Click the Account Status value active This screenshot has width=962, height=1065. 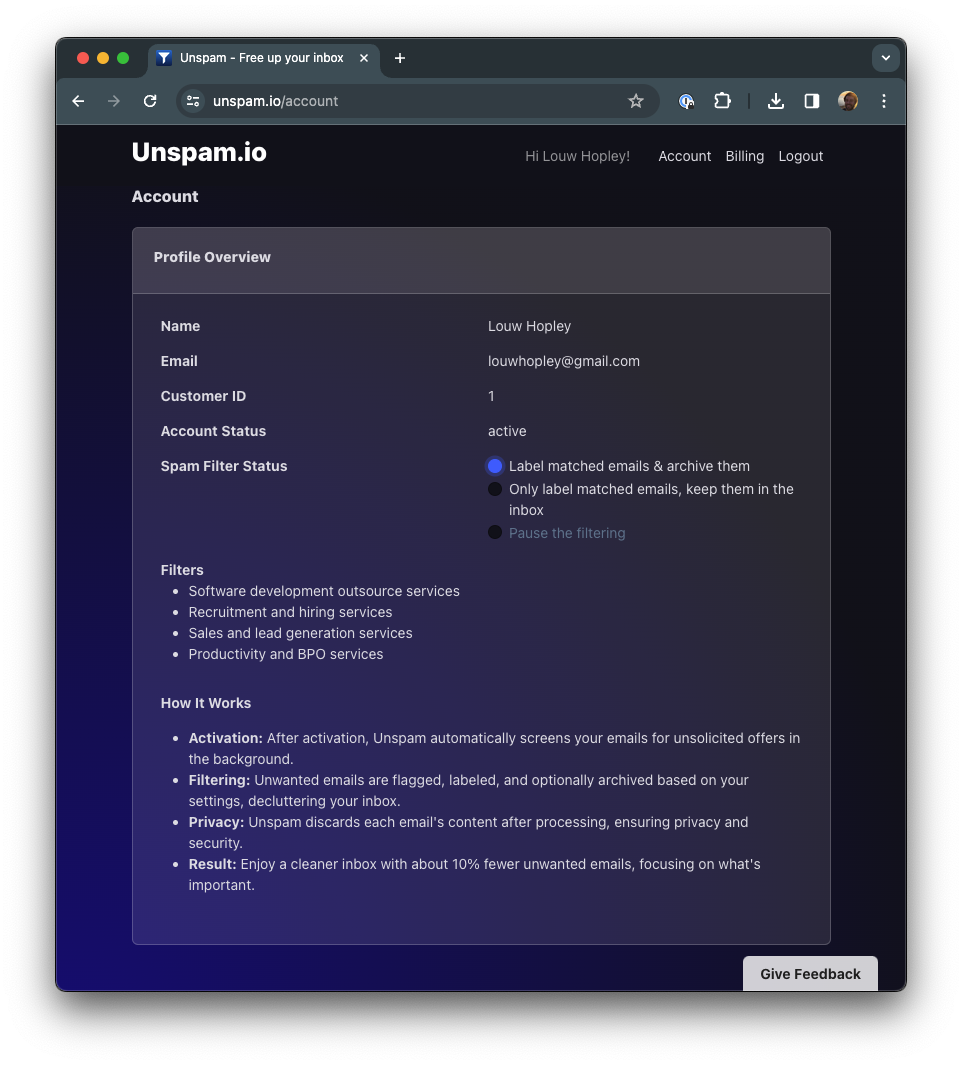(507, 431)
